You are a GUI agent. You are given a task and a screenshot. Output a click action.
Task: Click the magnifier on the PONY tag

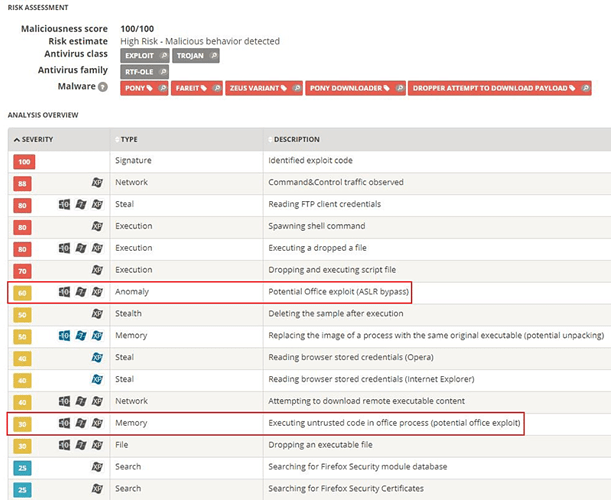click(x=163, y=88)
